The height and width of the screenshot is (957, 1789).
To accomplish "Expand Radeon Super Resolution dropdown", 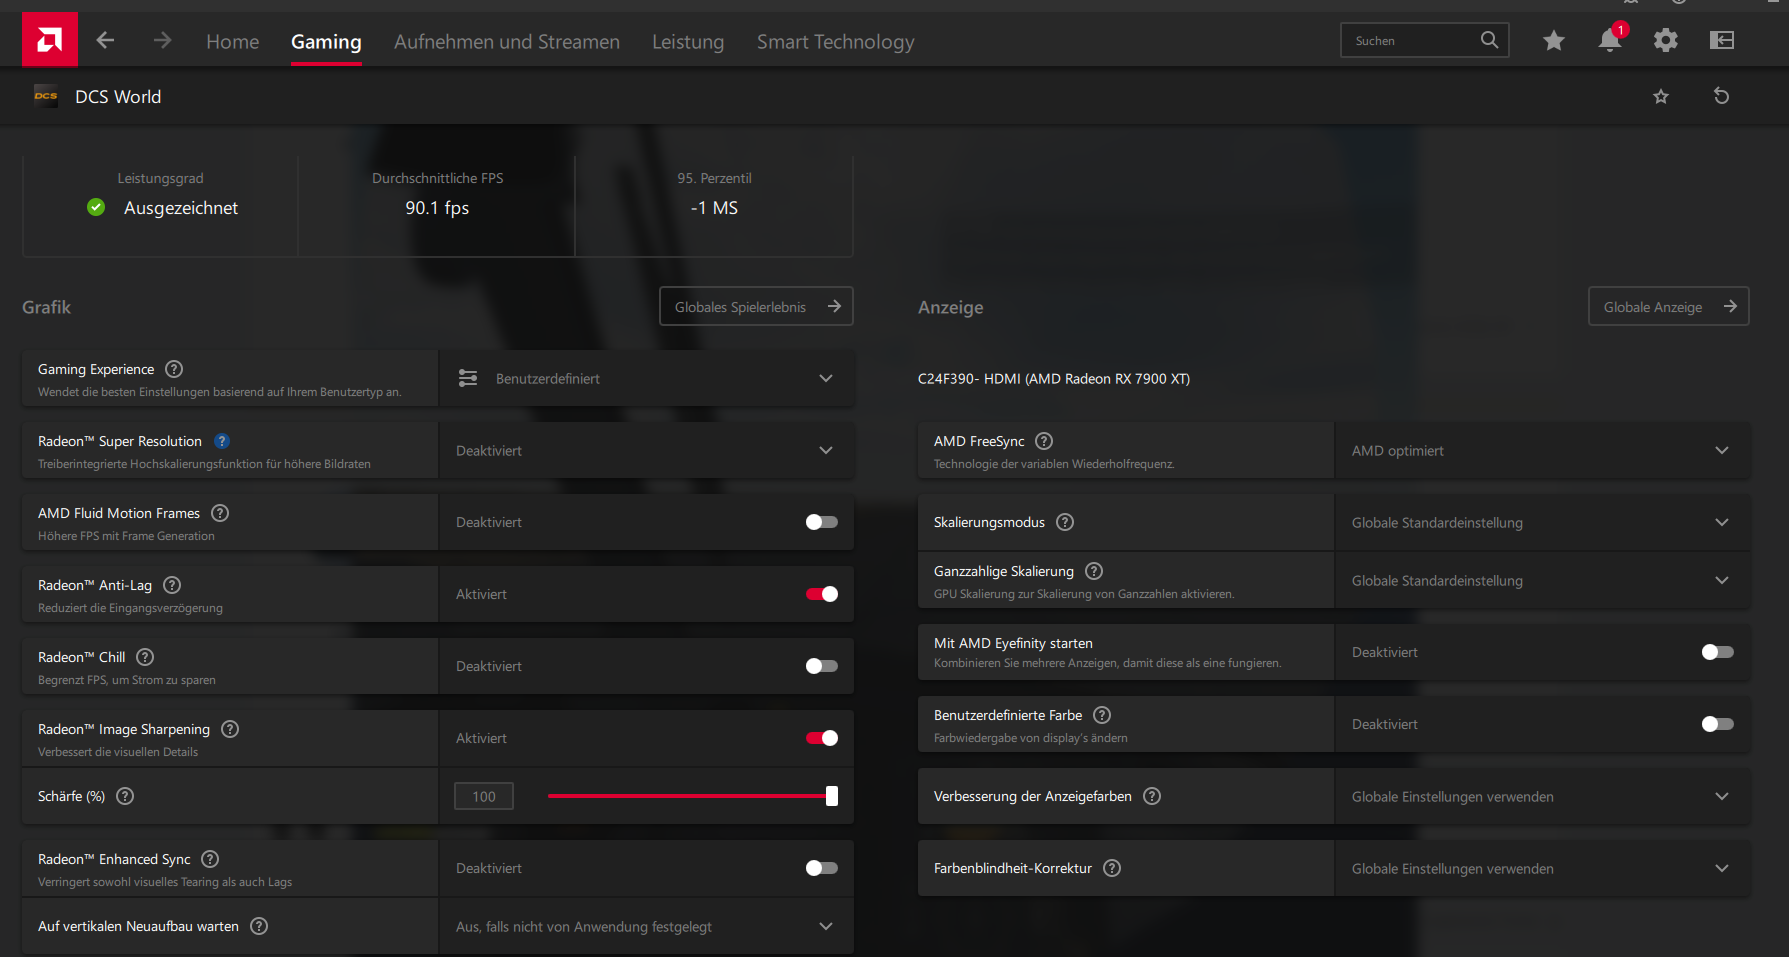I will tap(646, 450).
